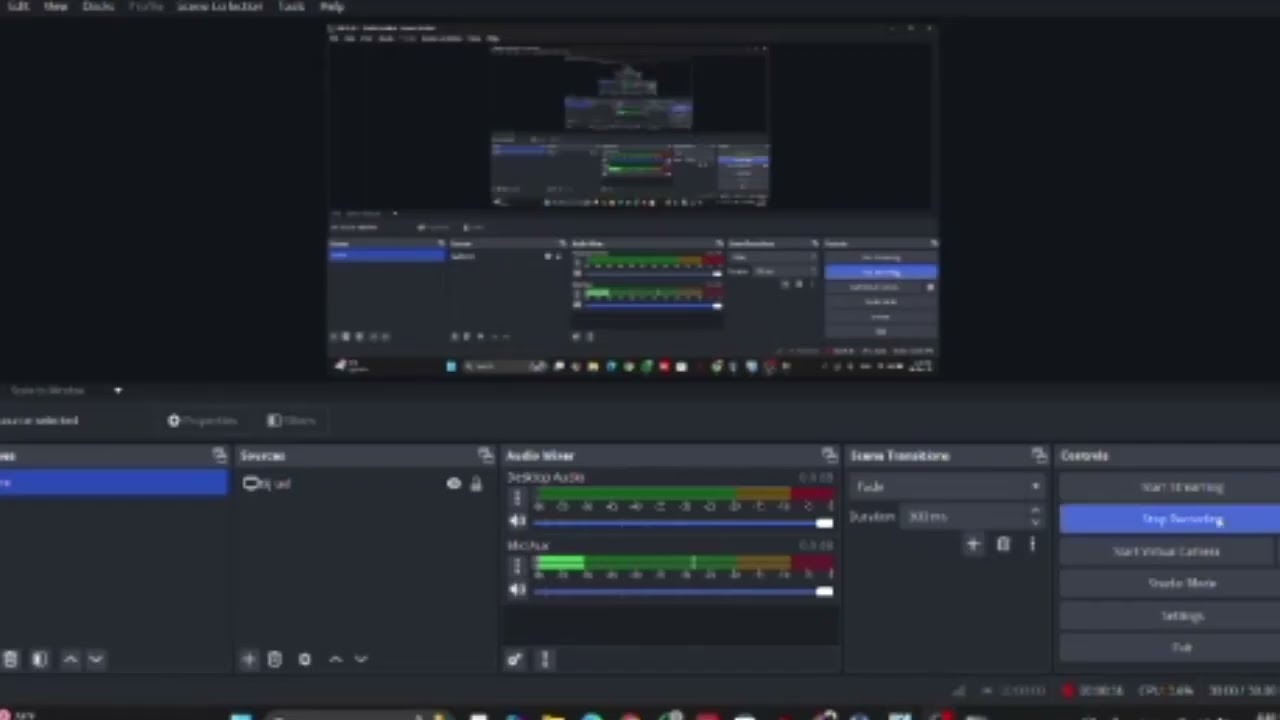Screen dimensions: 1280x720
Task: Pop out the Scene Transitions dock
Action: [x=1039, y=455]
